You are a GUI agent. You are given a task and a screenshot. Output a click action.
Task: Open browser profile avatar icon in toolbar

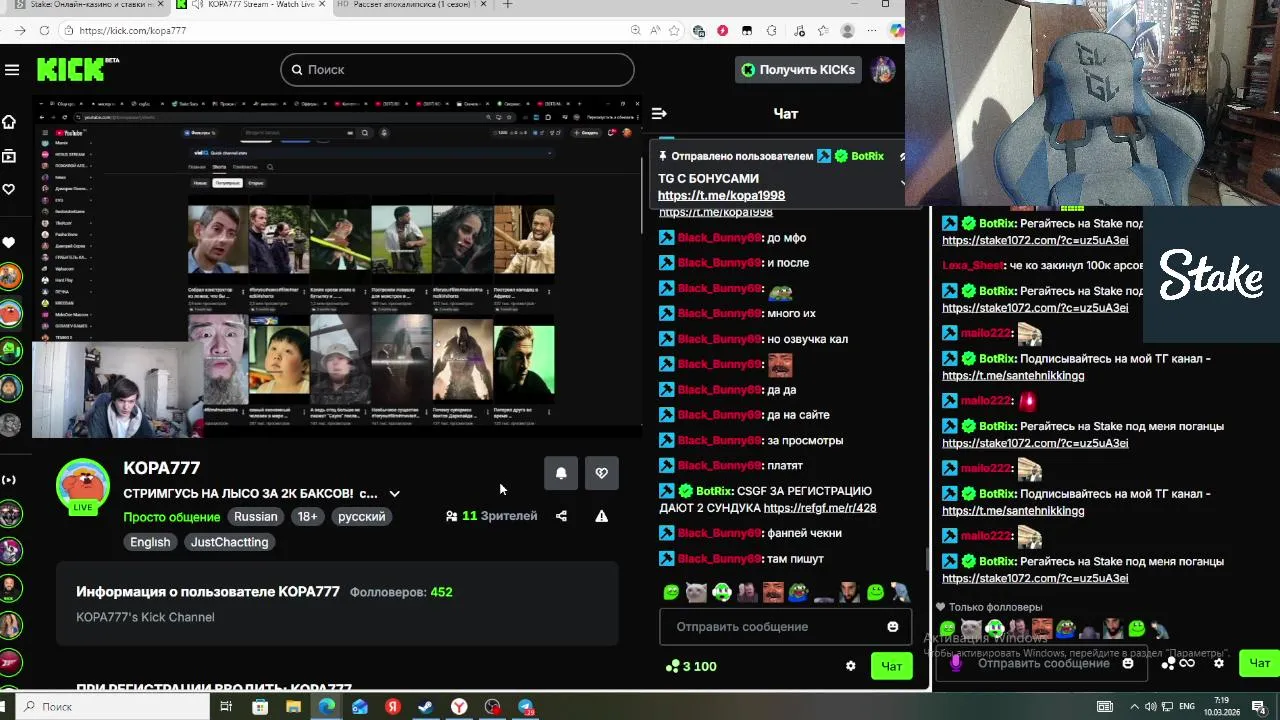[847, 31]
